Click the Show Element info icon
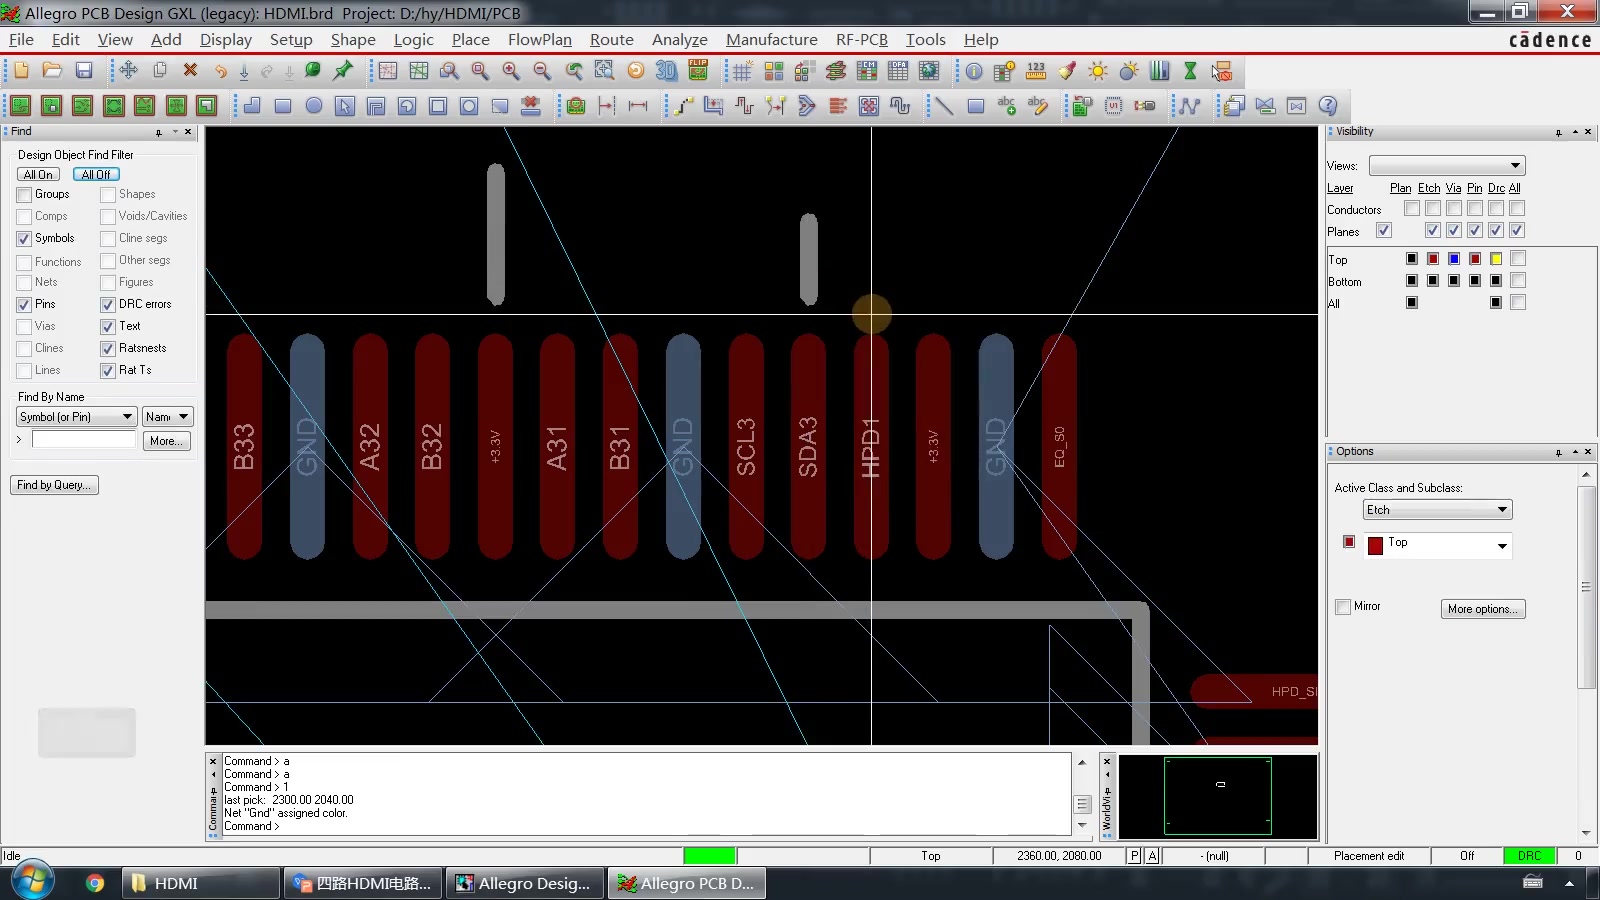The height and width of the screenshot is (900, 1600). point(974,71)
